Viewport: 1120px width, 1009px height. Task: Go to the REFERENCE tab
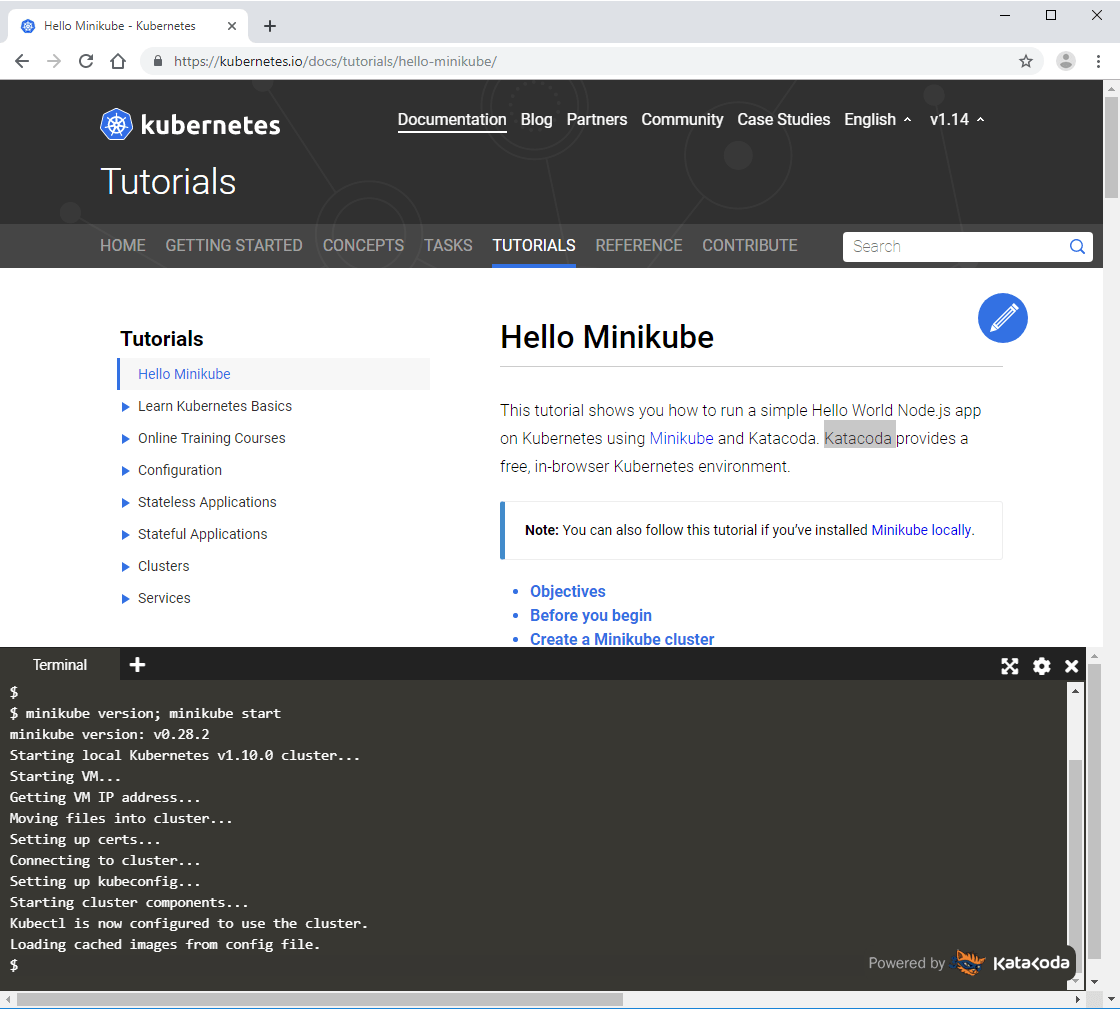pos(639,246)
